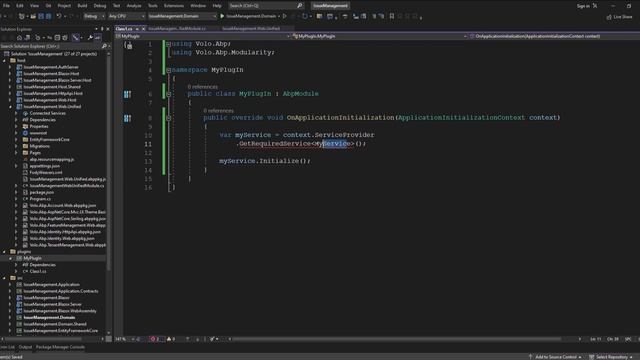The width and height of the screenshot is (640, 360).
Task: Open the Debug menu
Action: click(100, 6)
